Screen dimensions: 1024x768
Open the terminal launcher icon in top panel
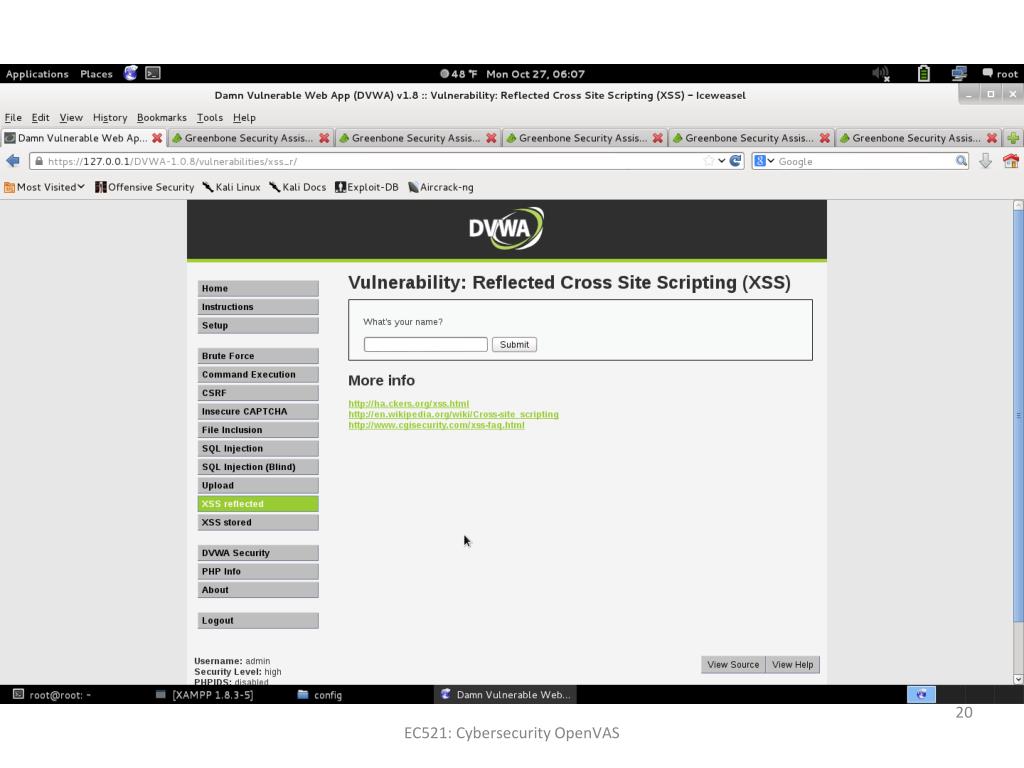153,73
